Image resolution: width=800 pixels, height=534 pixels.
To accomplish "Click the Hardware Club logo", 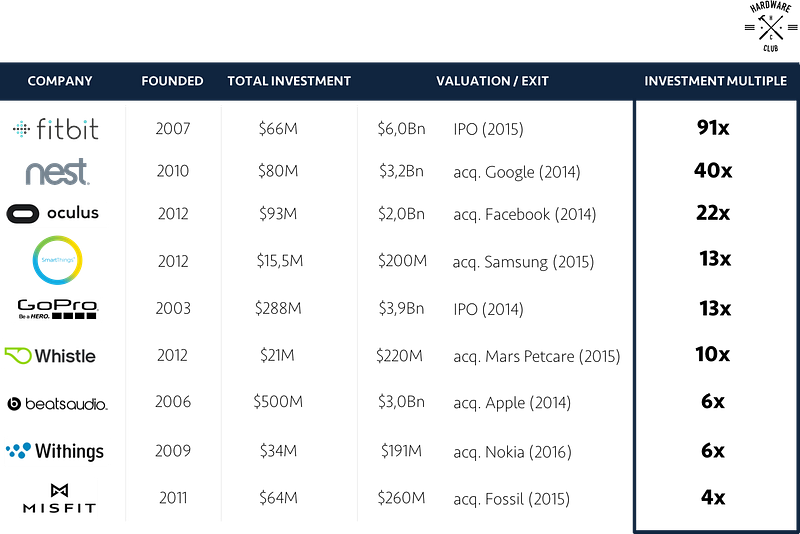I will [x=771, y=27].
